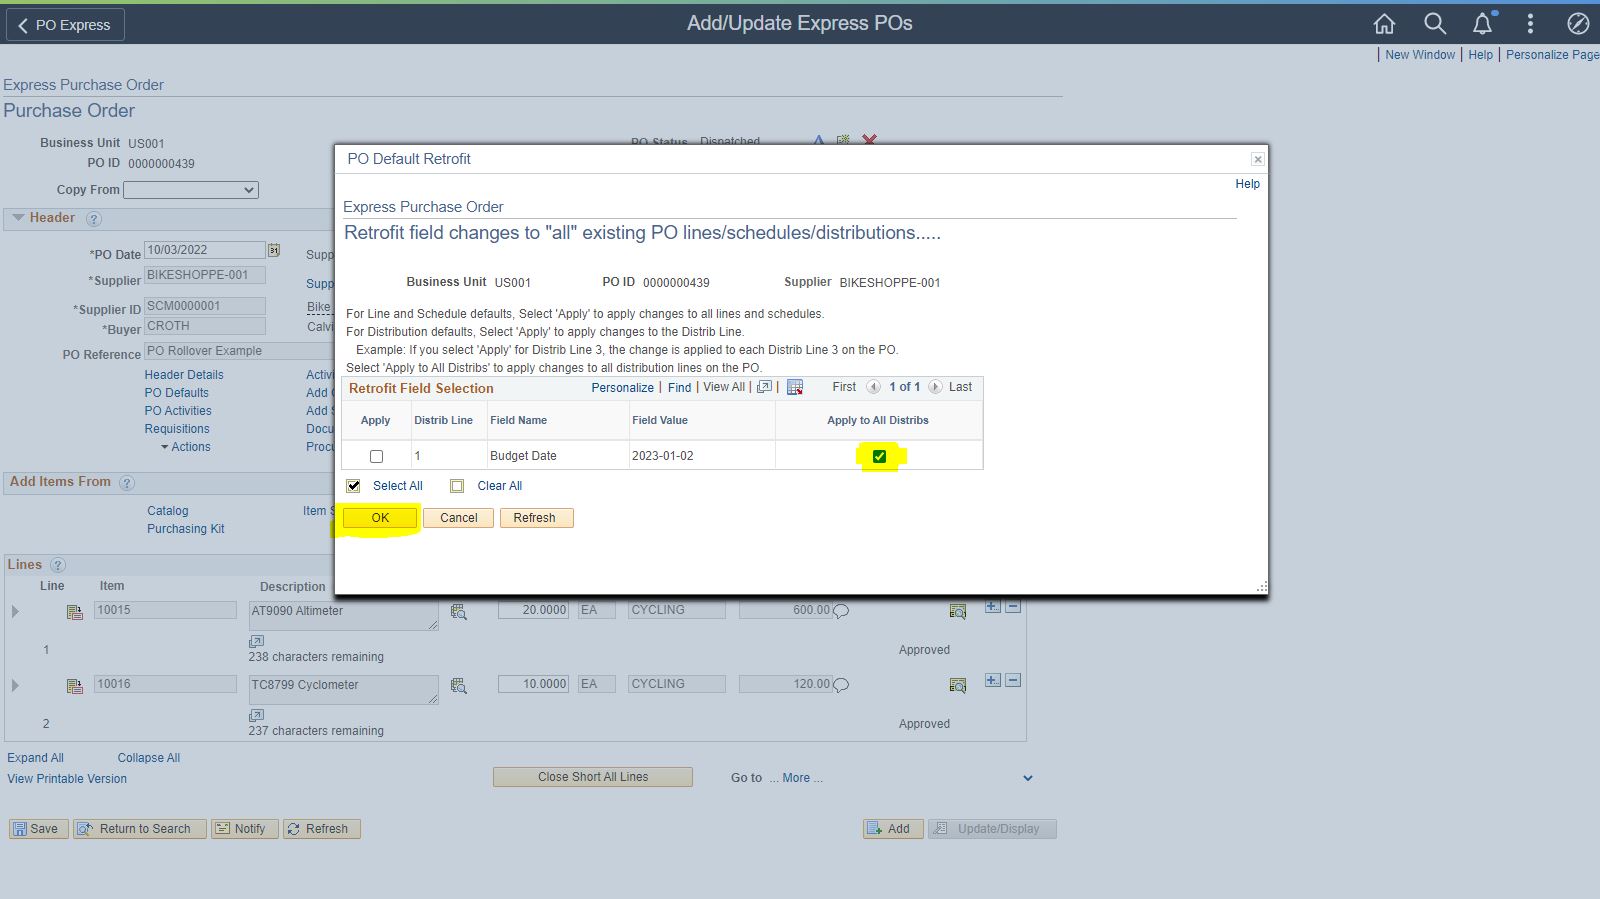Expand line 2 item 10016 details
The image size is (1600, 899).
click(x=15, y=685)
